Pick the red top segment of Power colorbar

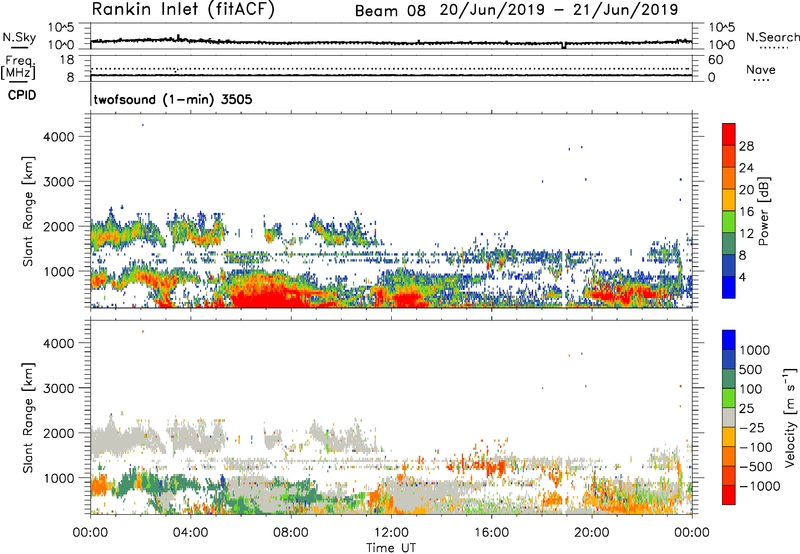click(x=729, y=134)
